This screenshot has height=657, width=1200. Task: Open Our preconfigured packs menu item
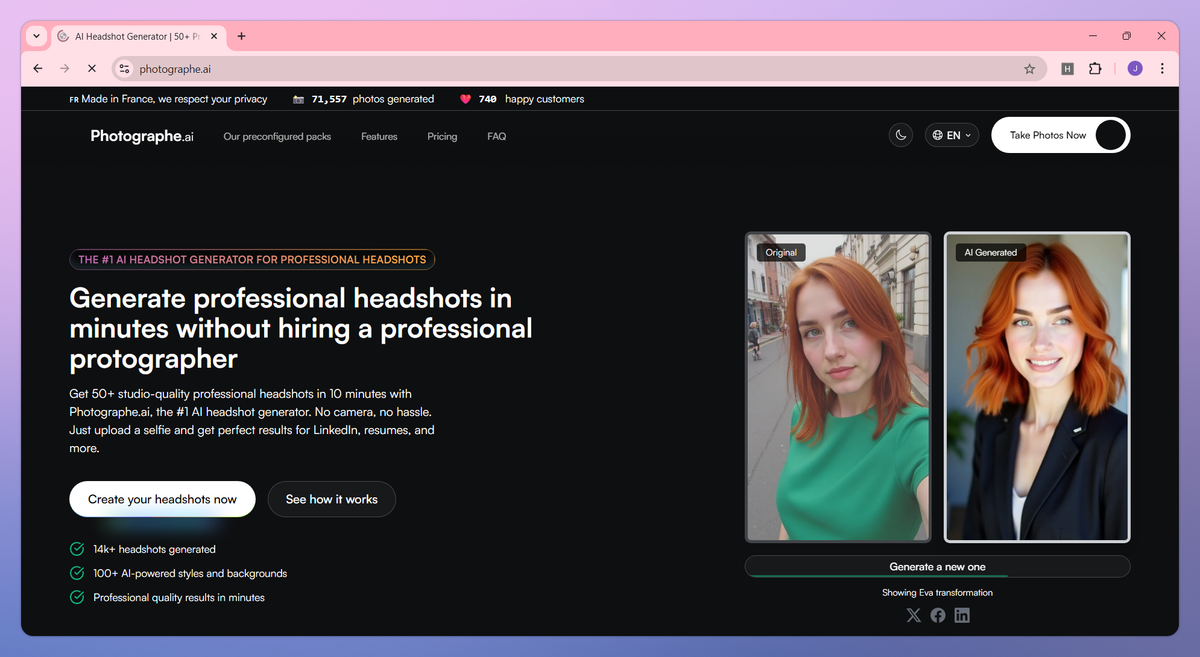pos(277,136)
